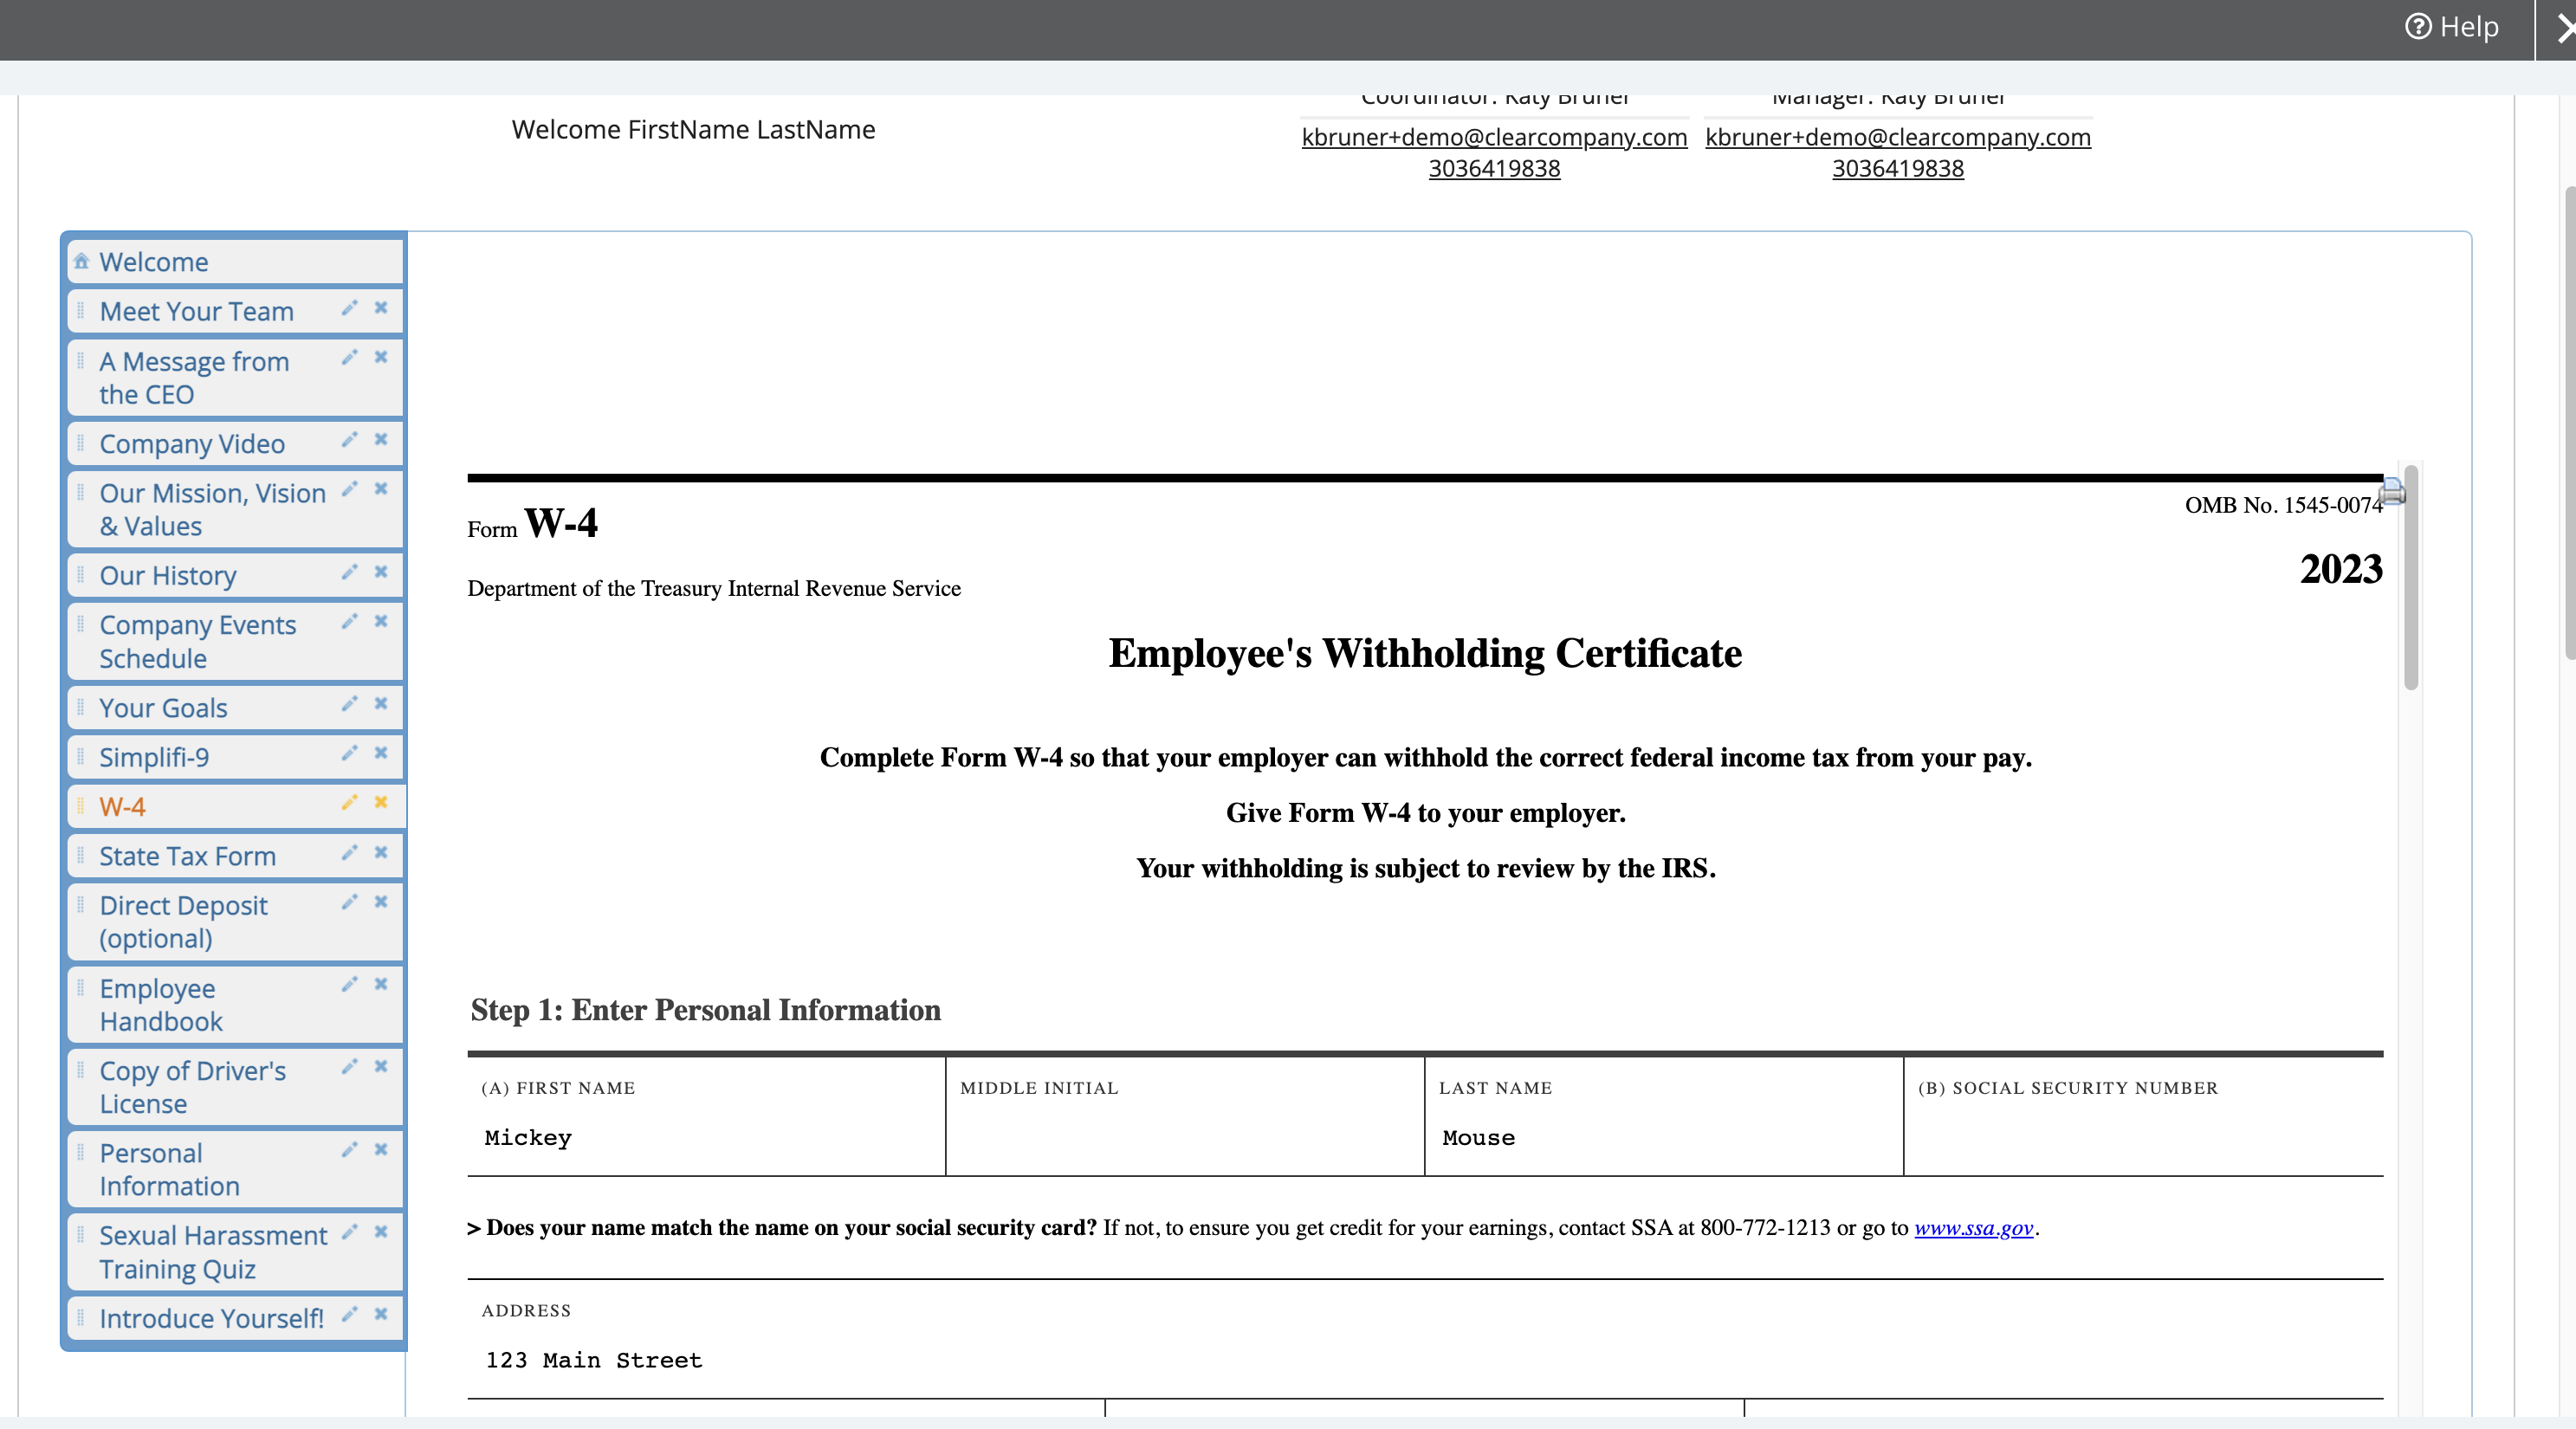The height and width of the screenshot is (1429, 2576).
Task: Remove the Employee Handbook item
Action: pos(381,984)
